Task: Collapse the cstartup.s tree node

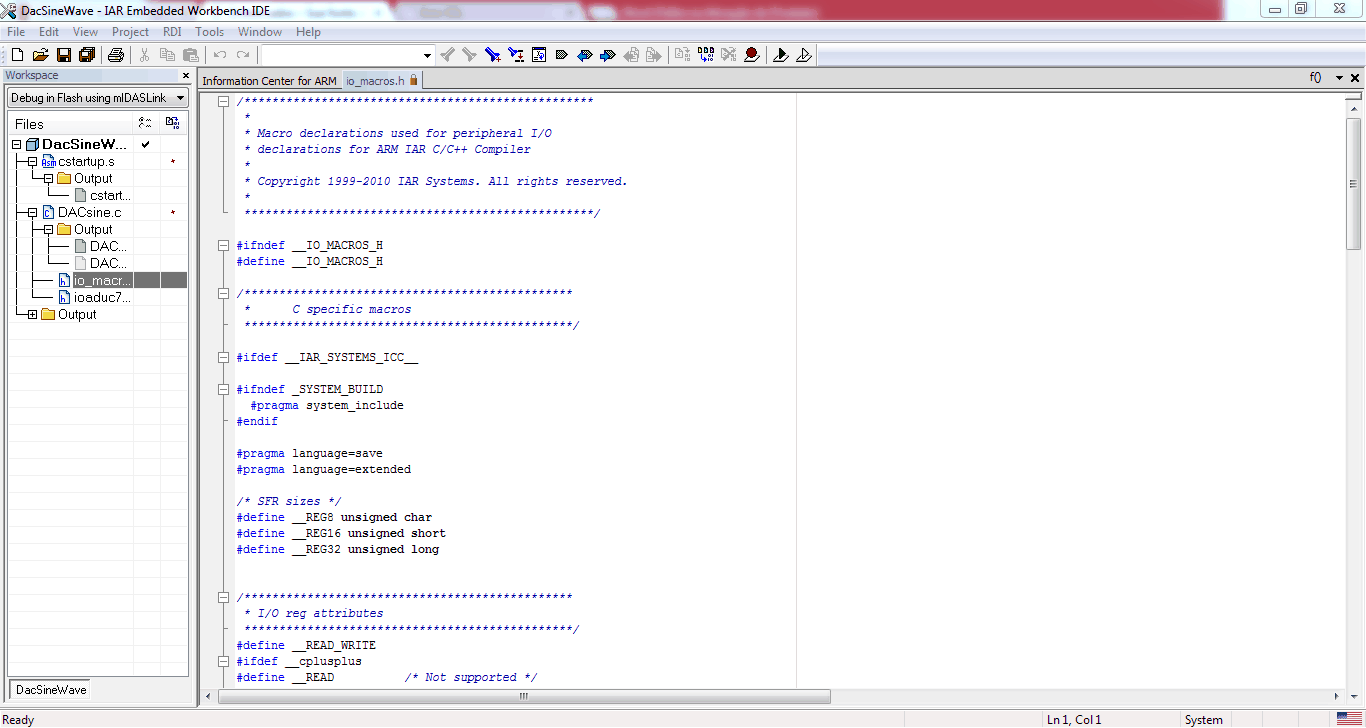Action: pyautogui.click(x=33, y=161)
